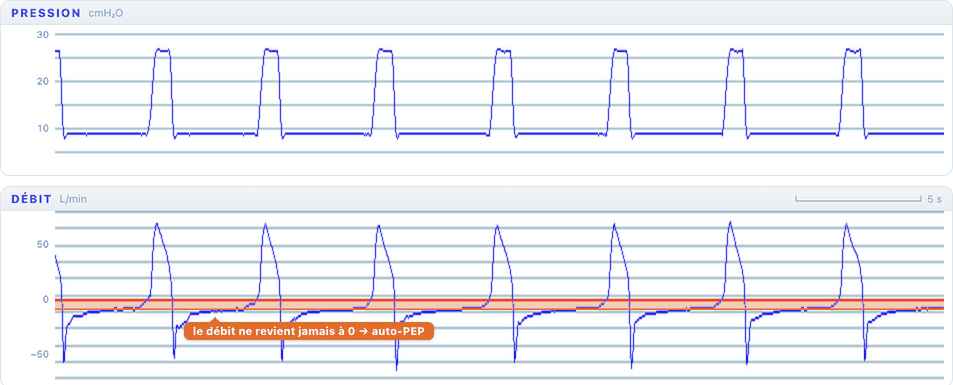Click the auto-PEP annotation callout
This screenshot has height=385, width=953.
309,331
